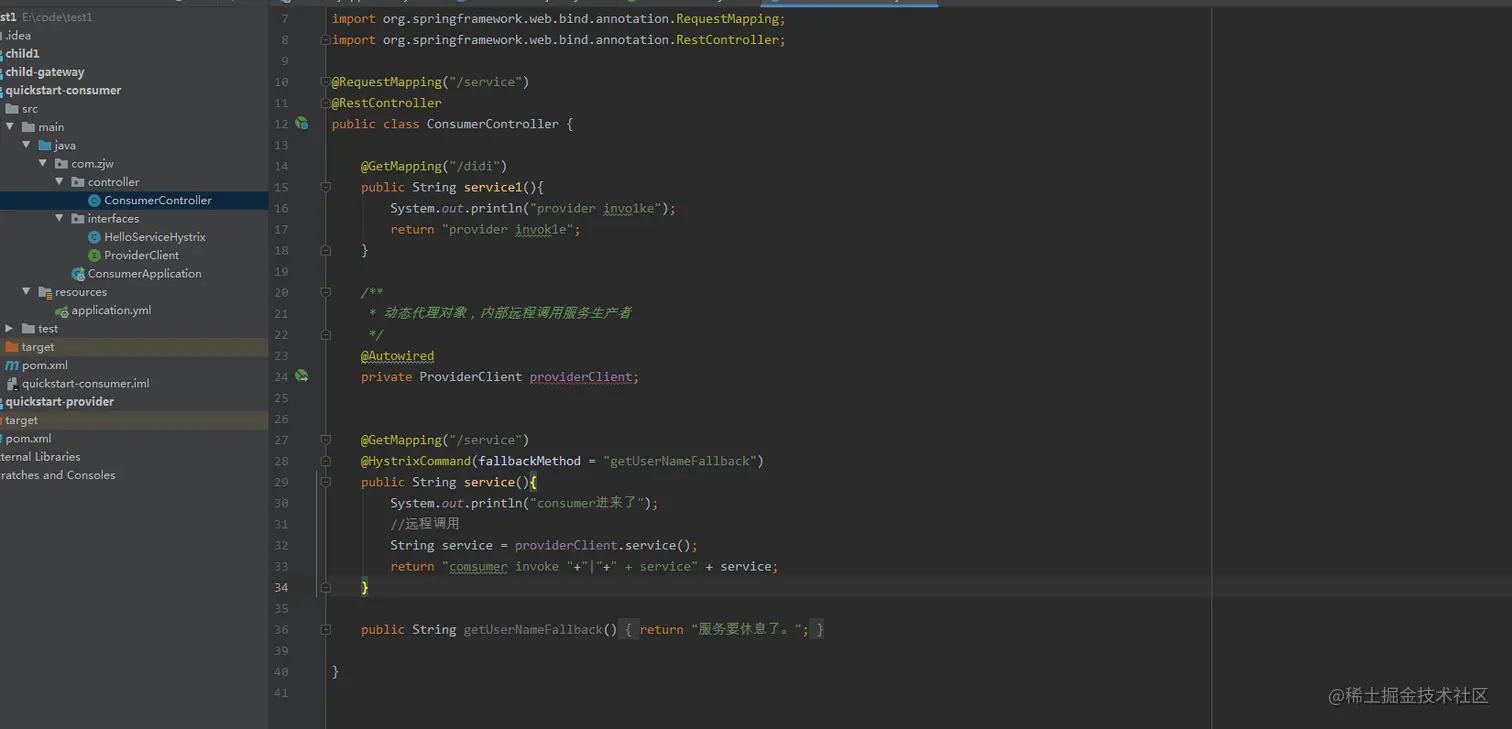This screenshot has height=729, width=1512.
Task: Select Scratches and Consoles in the project tree
Action: [58, 475]
